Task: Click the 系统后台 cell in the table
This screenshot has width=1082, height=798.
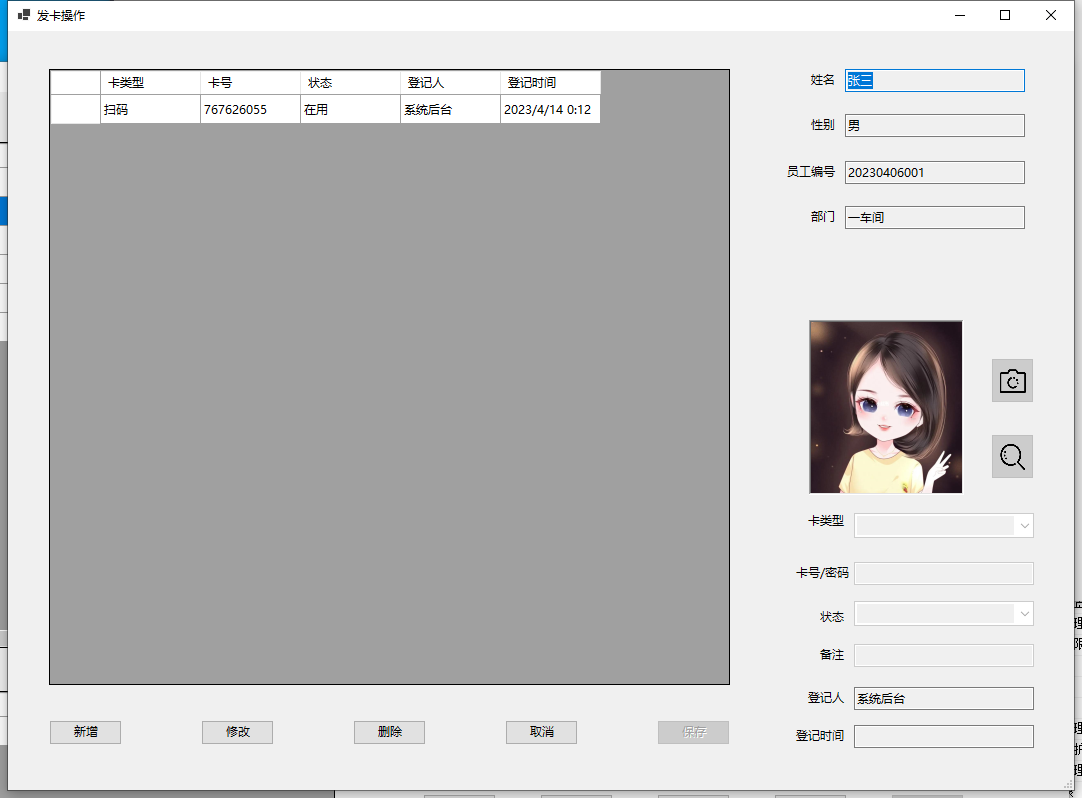Action: (x=451, y=110)
